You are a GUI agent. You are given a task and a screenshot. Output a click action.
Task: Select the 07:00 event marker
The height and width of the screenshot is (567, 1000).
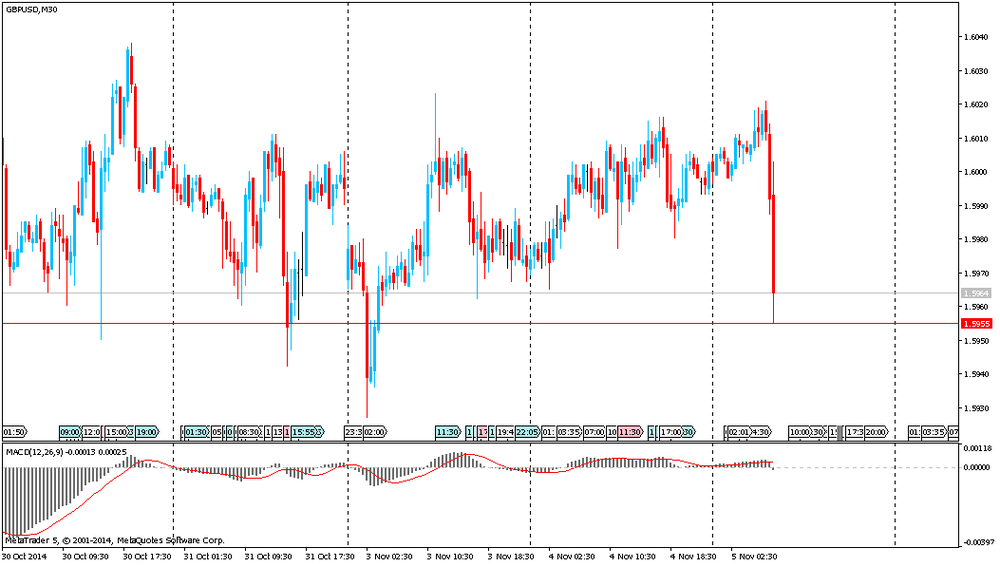click(594, 432)
